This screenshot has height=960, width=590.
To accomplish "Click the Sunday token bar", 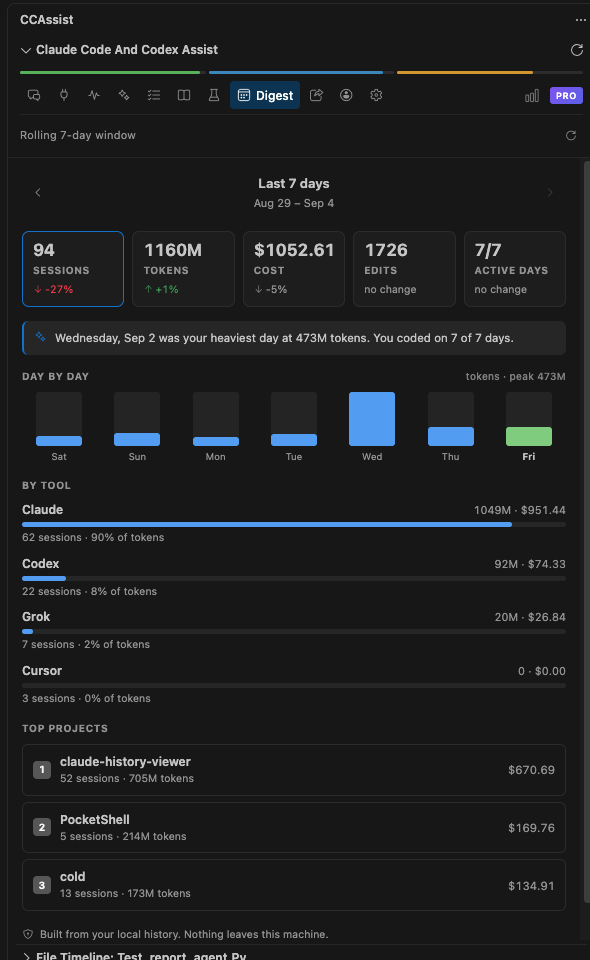I will 137,439.
